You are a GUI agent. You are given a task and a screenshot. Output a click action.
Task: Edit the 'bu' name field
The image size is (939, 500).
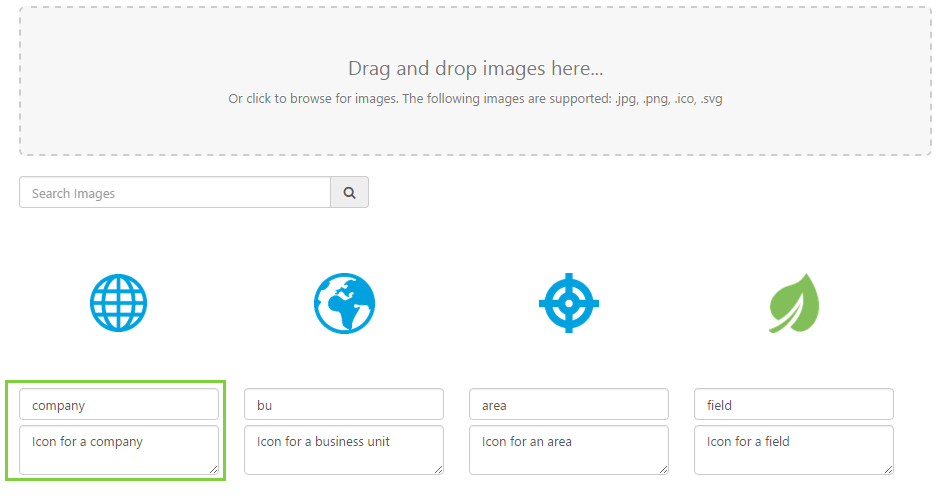pos(344,405)
